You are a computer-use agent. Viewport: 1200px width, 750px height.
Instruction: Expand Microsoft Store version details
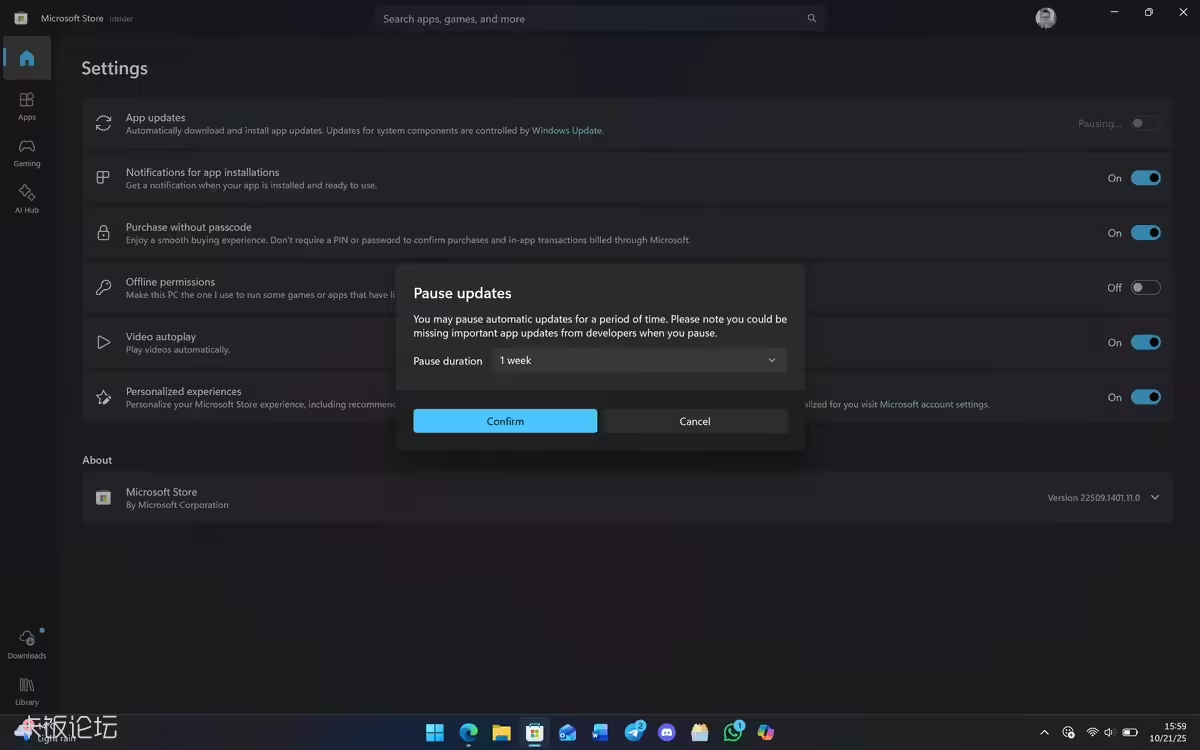[1155, 498]
